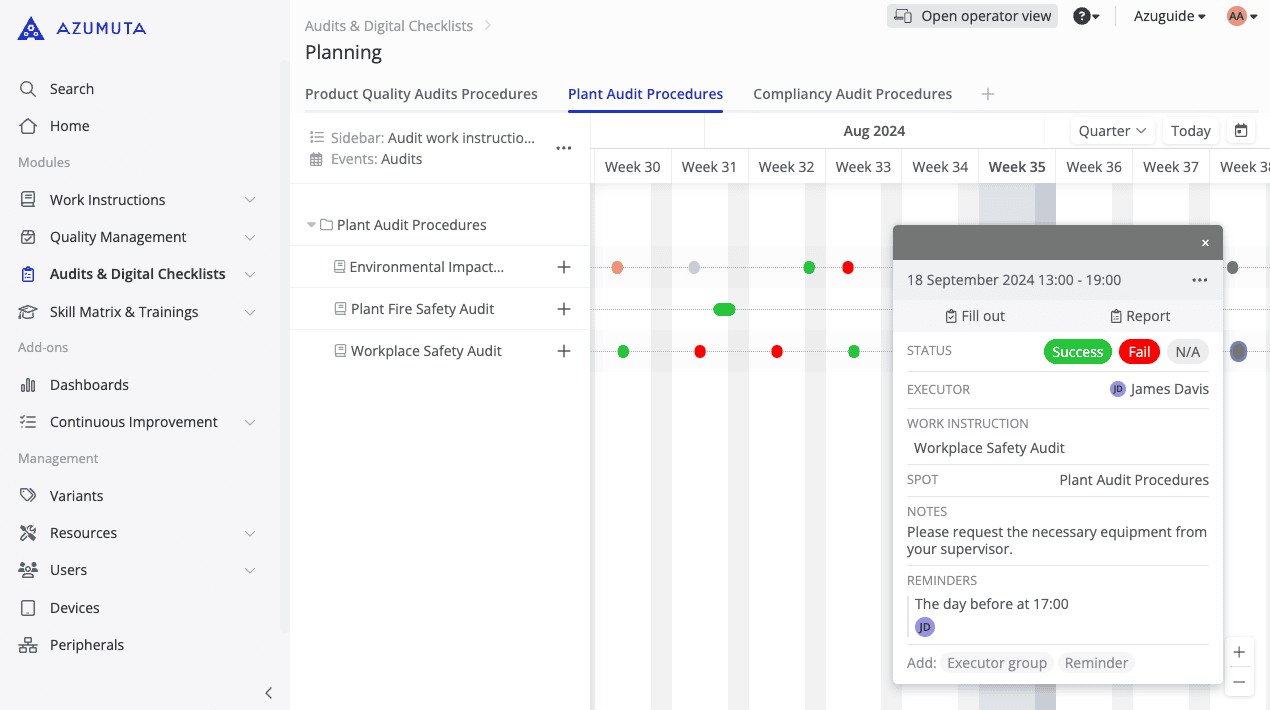Collapse the left sidebar arrow
The width and height of the screenshot is (1270, 710).
pyautogui.click(x=268, y=693)
